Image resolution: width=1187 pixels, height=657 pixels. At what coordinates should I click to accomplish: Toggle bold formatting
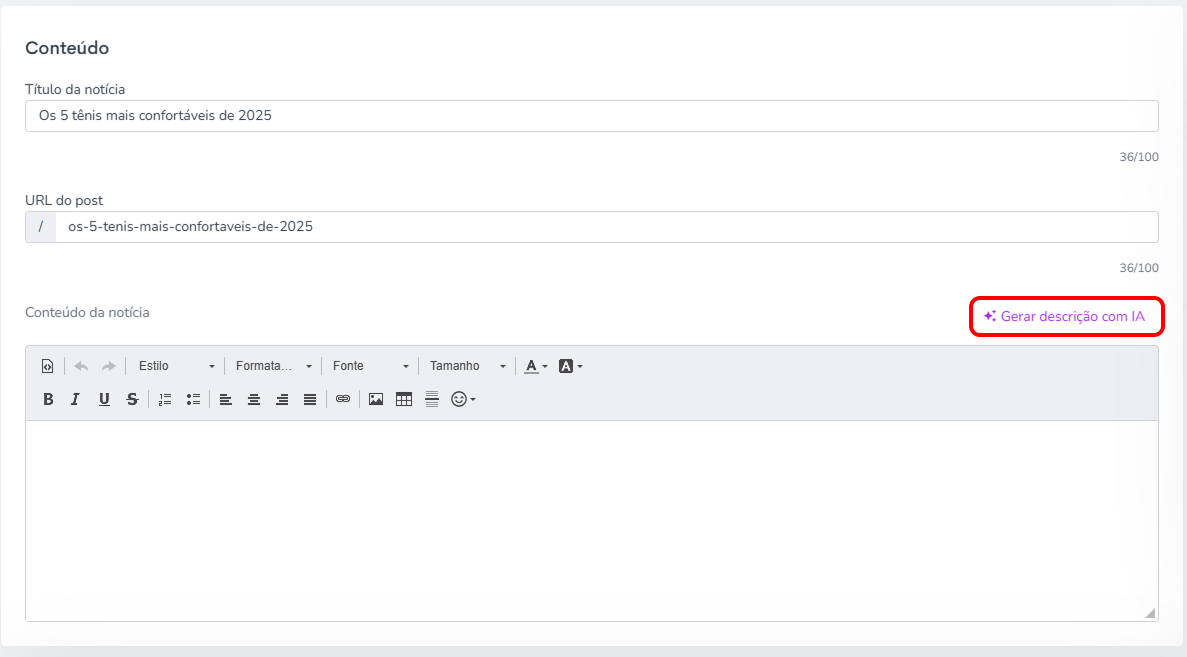point(48,400)
